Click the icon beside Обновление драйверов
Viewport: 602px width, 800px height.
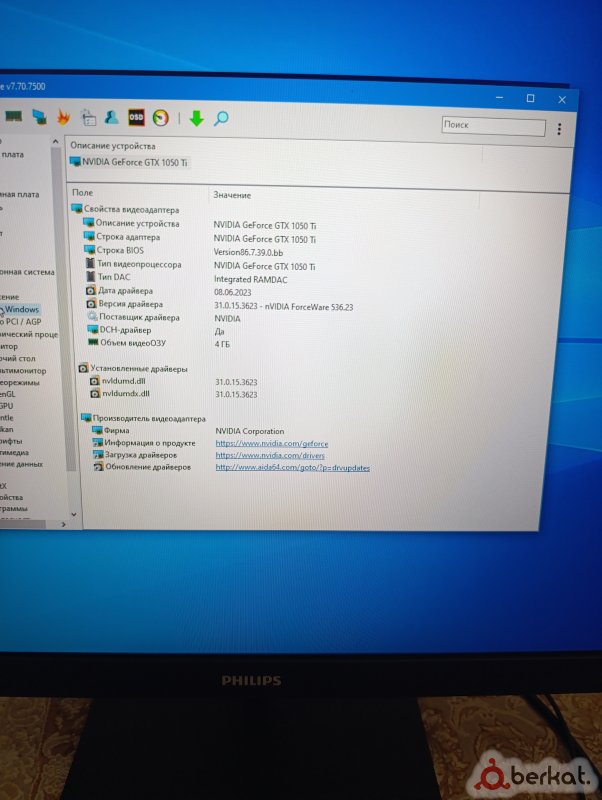coord(98,466)
